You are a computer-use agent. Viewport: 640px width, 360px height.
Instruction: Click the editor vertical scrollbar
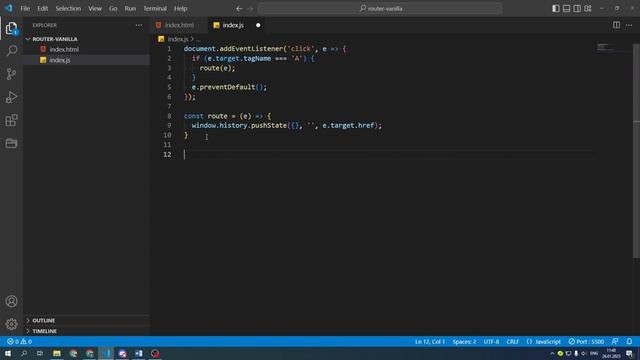click(636, 151)
